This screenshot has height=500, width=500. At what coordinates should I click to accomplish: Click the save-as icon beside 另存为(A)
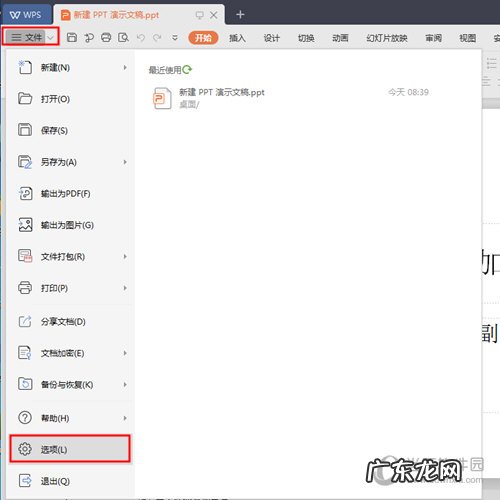tap(25, 162)
